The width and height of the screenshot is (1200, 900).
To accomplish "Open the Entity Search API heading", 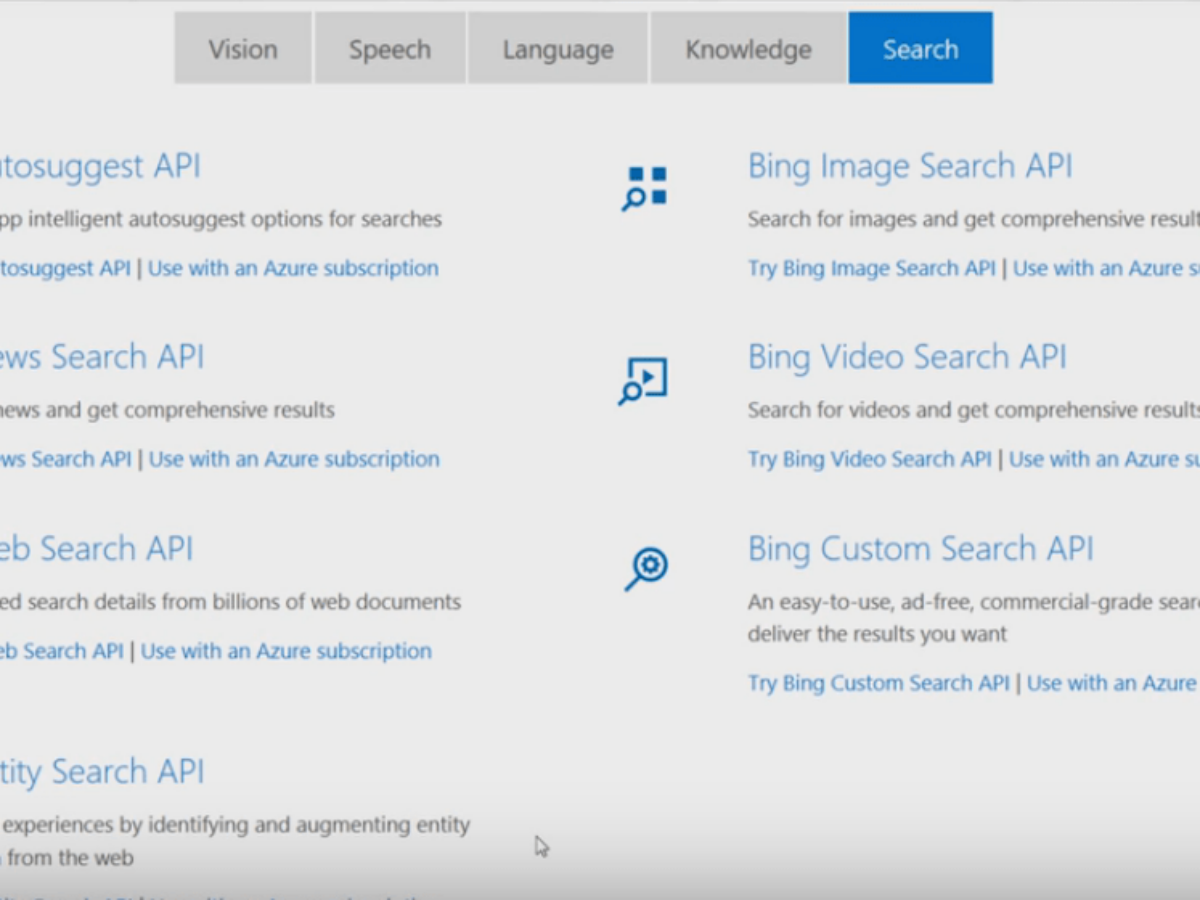I will [x=102, y=771].
